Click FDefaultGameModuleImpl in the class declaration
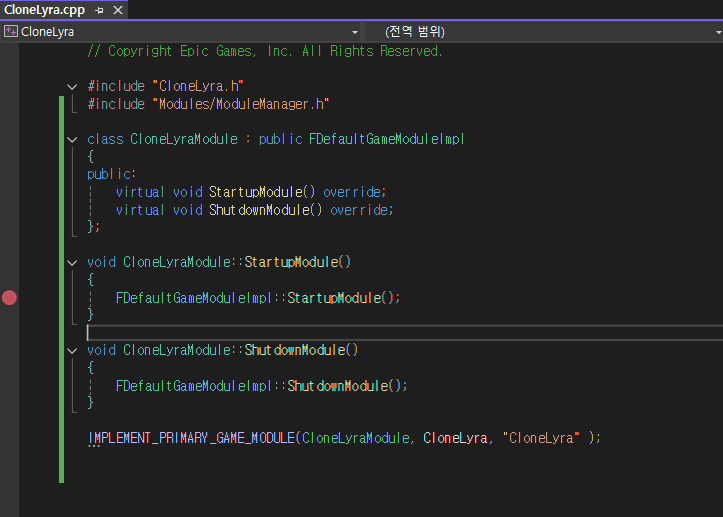Viewport: 723px width, 517px height. (386, 139)
